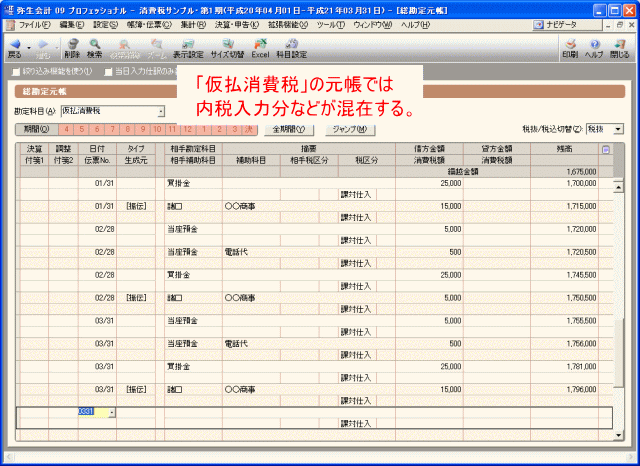Click the 日付 column header

[x=97, y=149]
